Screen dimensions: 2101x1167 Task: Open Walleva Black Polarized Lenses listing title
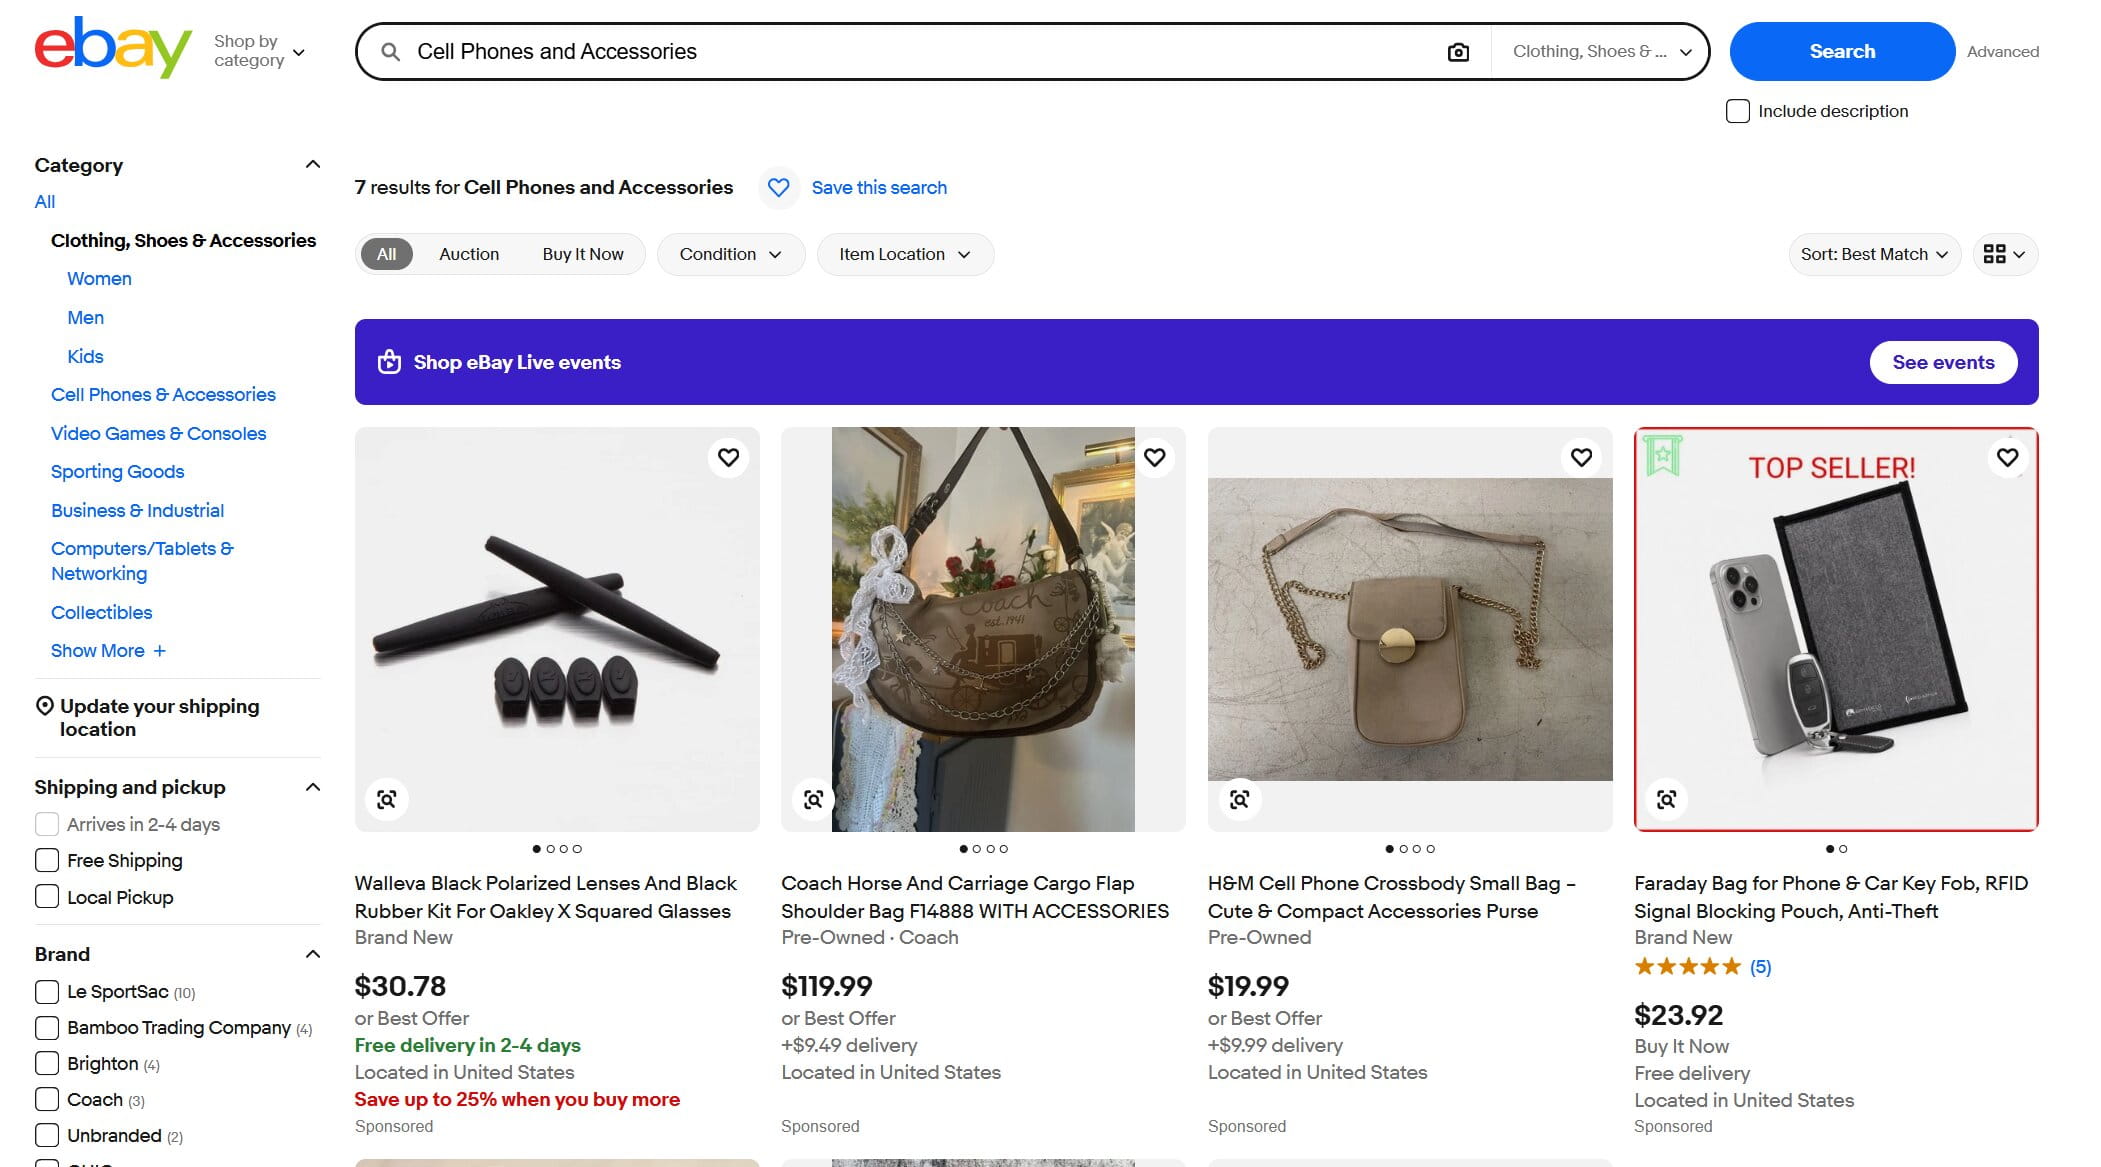pos(546,897)
